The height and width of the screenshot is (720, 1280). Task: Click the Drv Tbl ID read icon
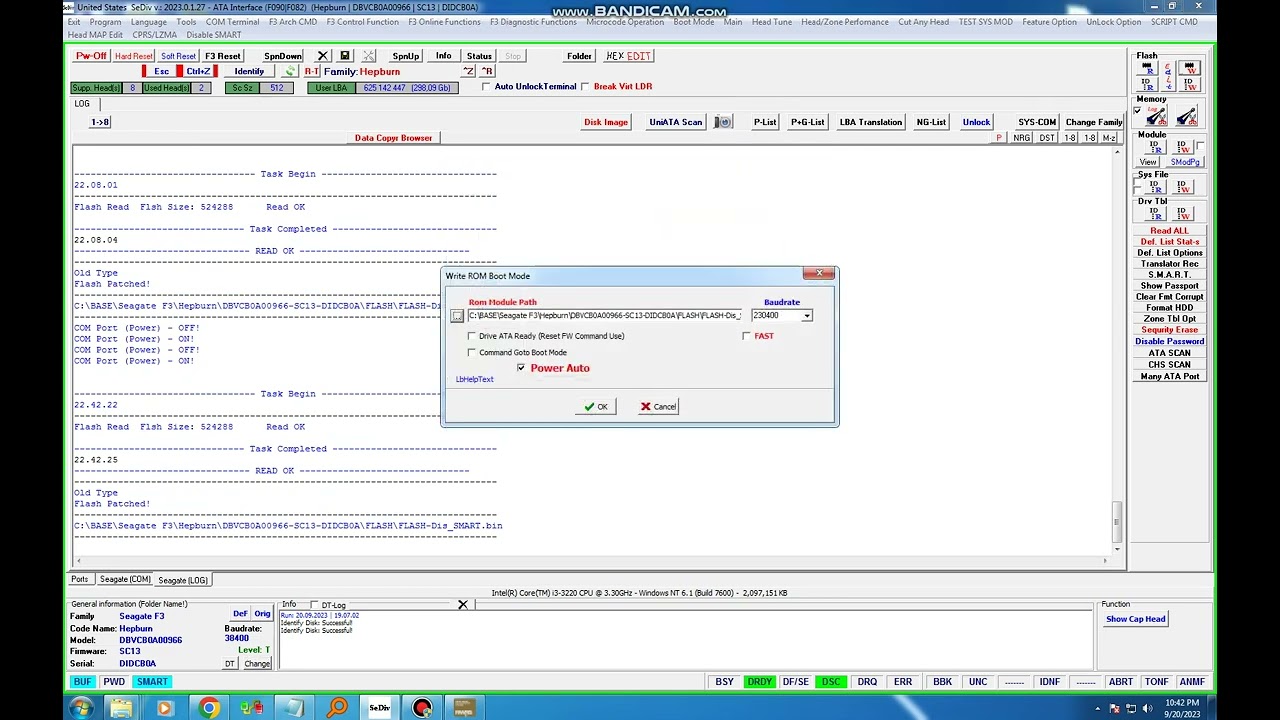(1154, 214)
